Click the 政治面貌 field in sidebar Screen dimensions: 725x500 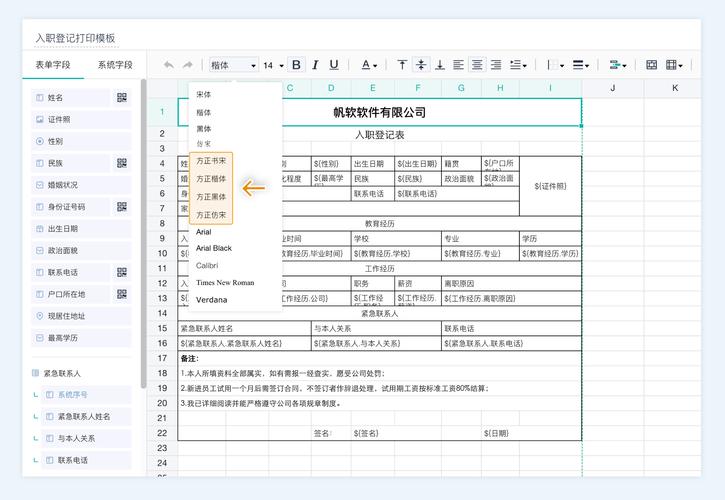point(81,250)
